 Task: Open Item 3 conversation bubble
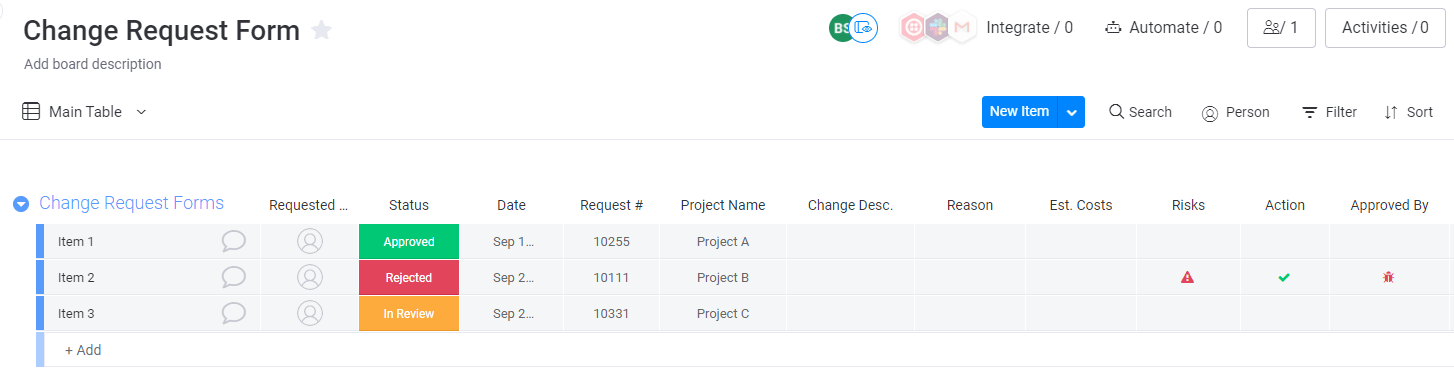[x=234, y=313]
